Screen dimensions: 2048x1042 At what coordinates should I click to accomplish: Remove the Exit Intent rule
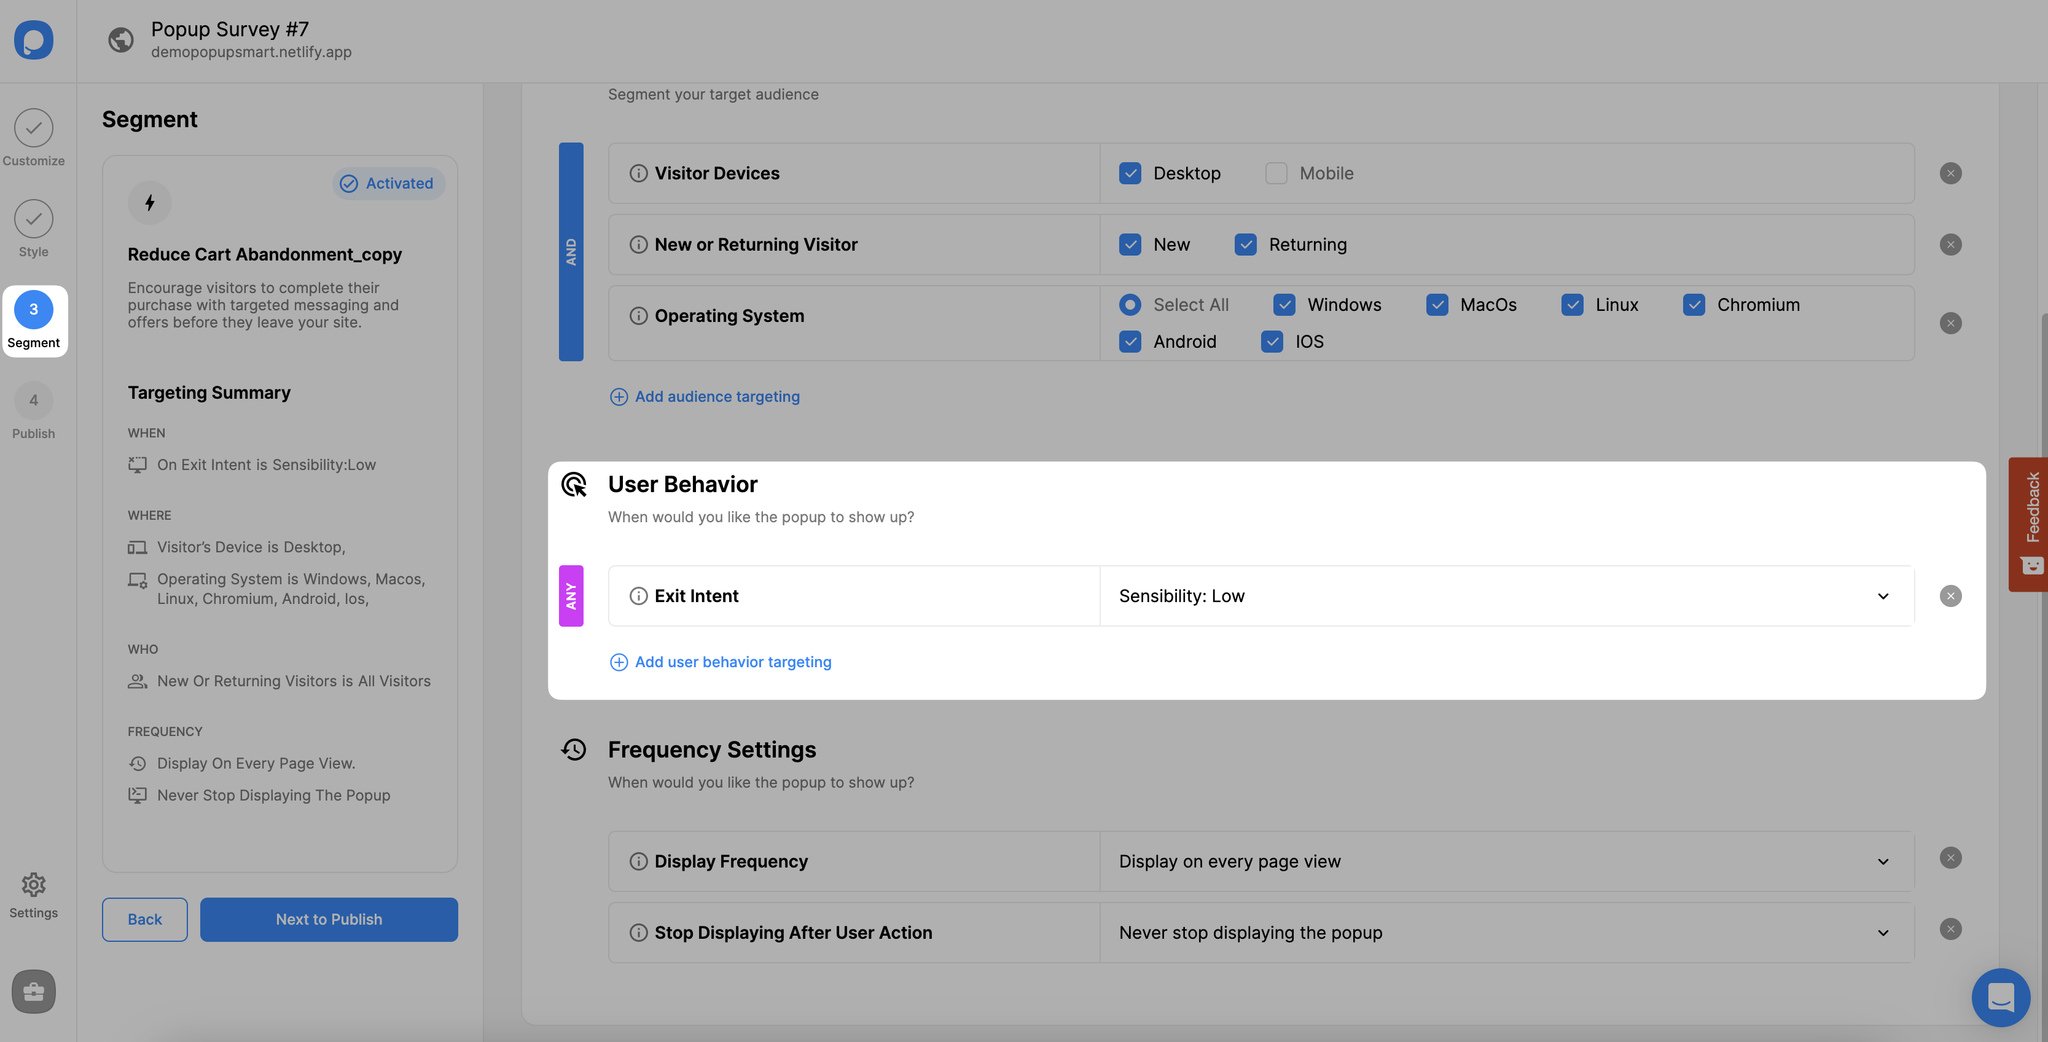click(x=1950, y=596)
